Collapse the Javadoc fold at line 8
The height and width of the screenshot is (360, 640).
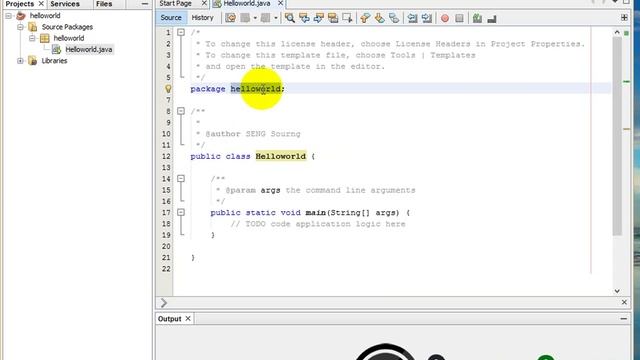[x=181, y=111]
